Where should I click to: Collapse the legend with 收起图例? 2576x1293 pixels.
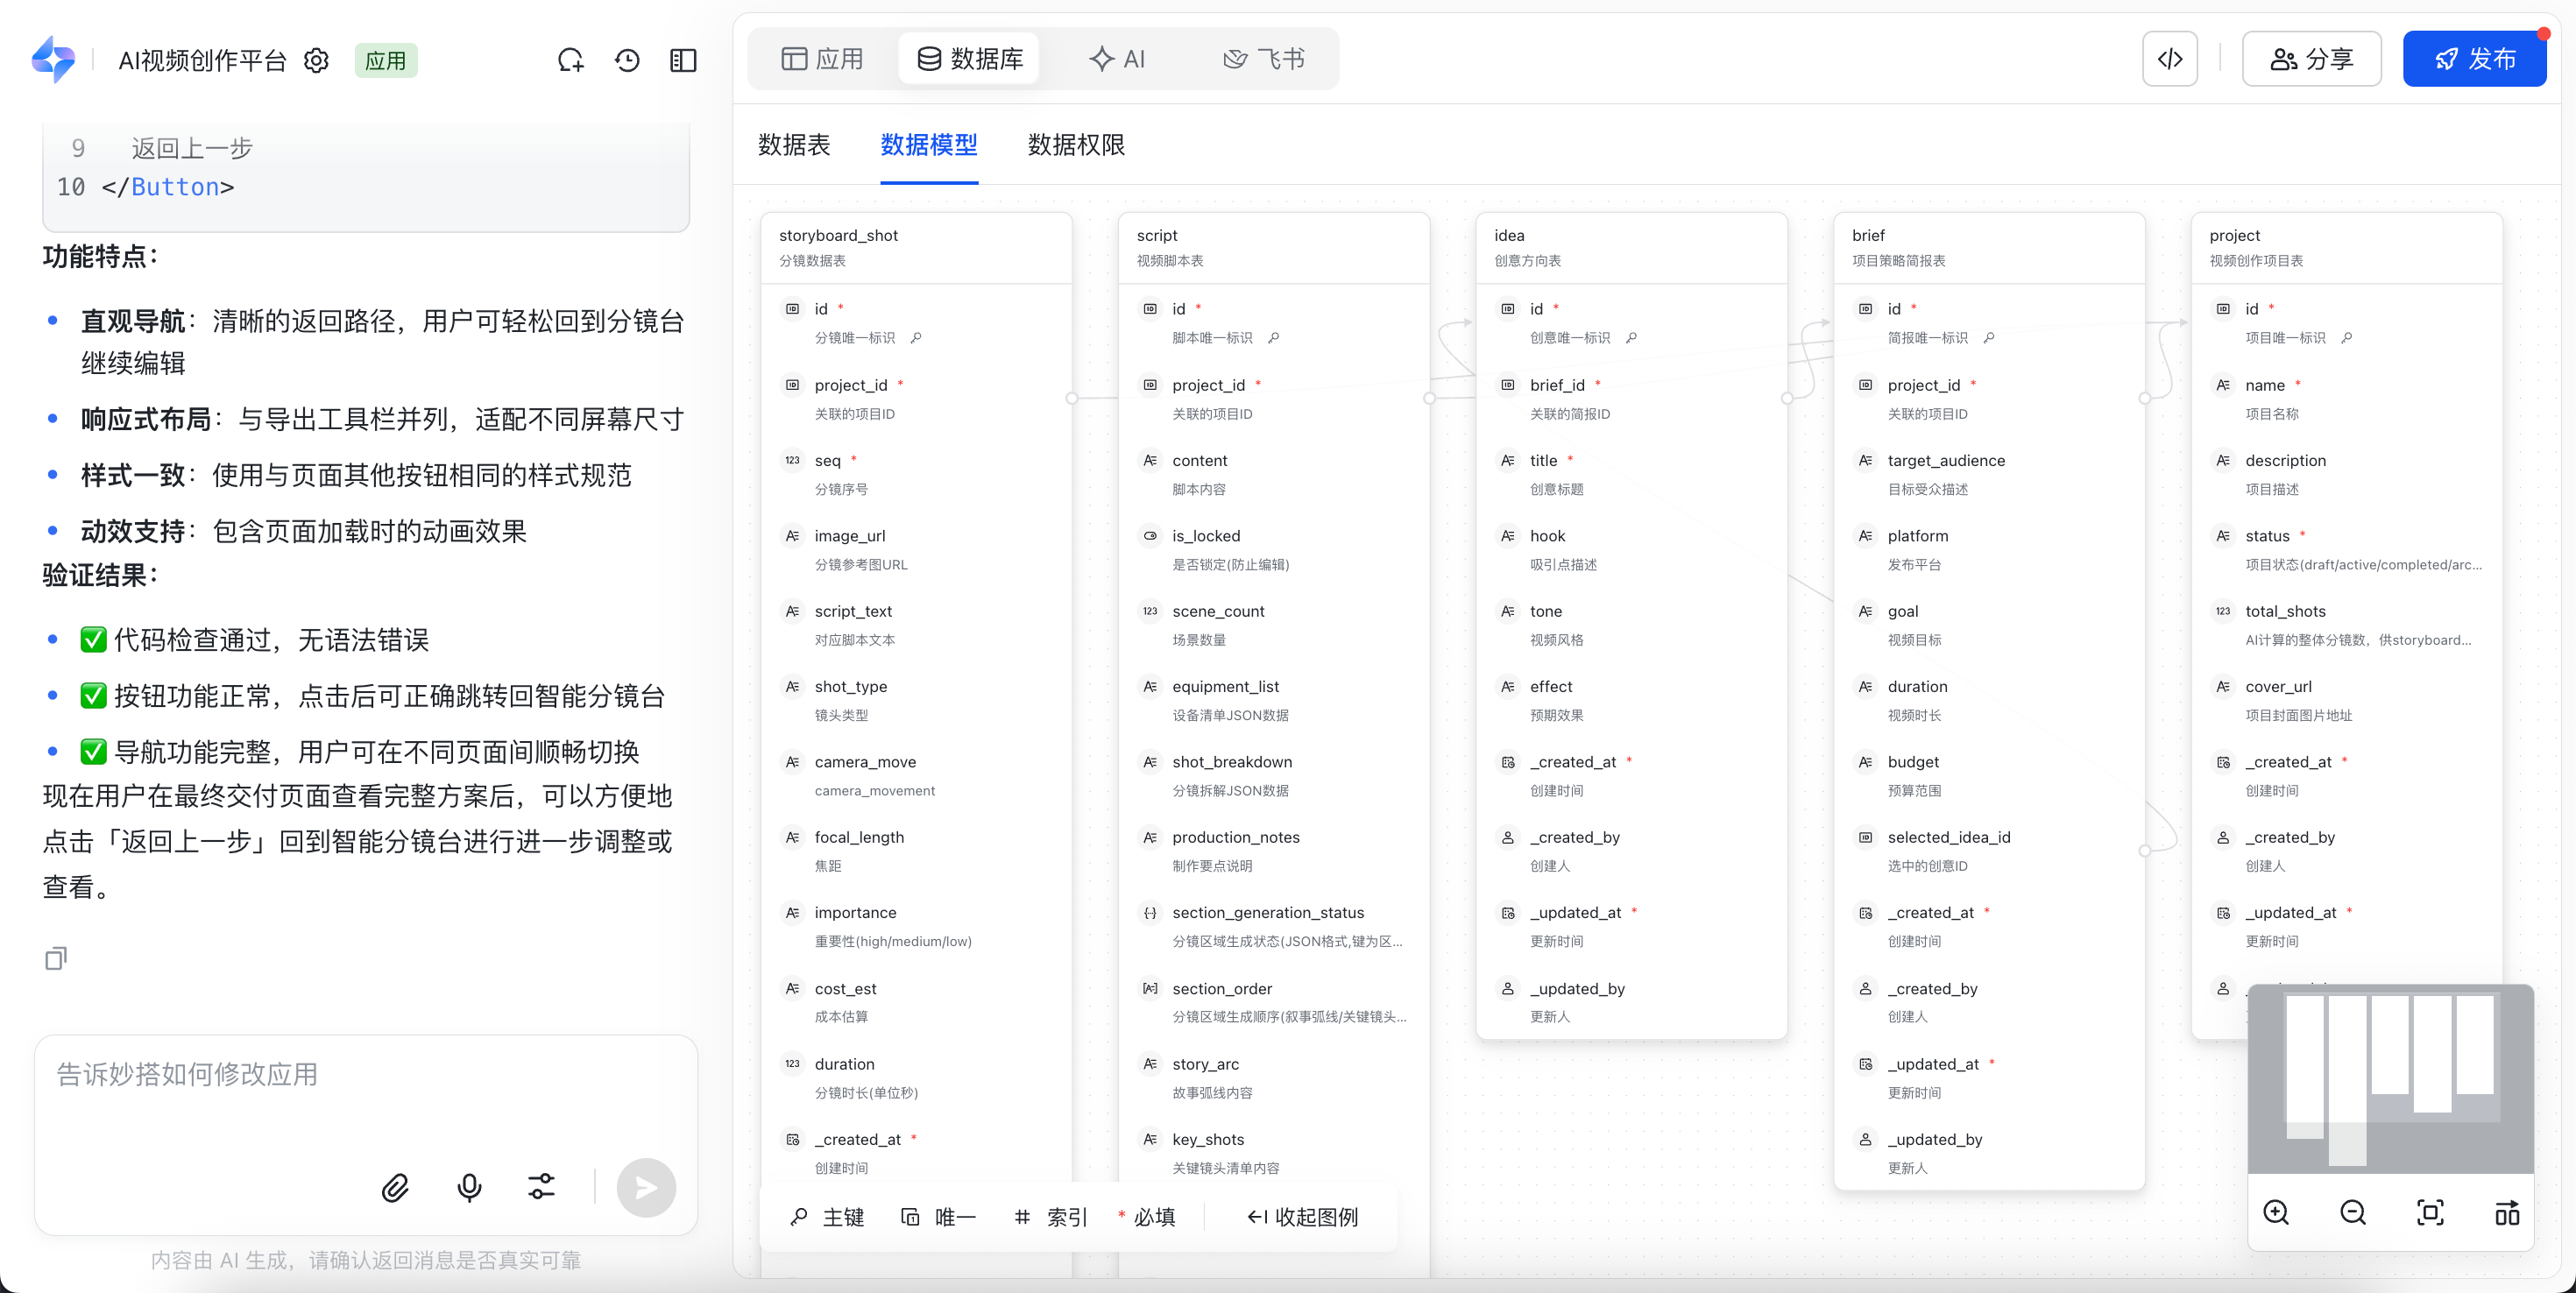coord(1302,1217)
